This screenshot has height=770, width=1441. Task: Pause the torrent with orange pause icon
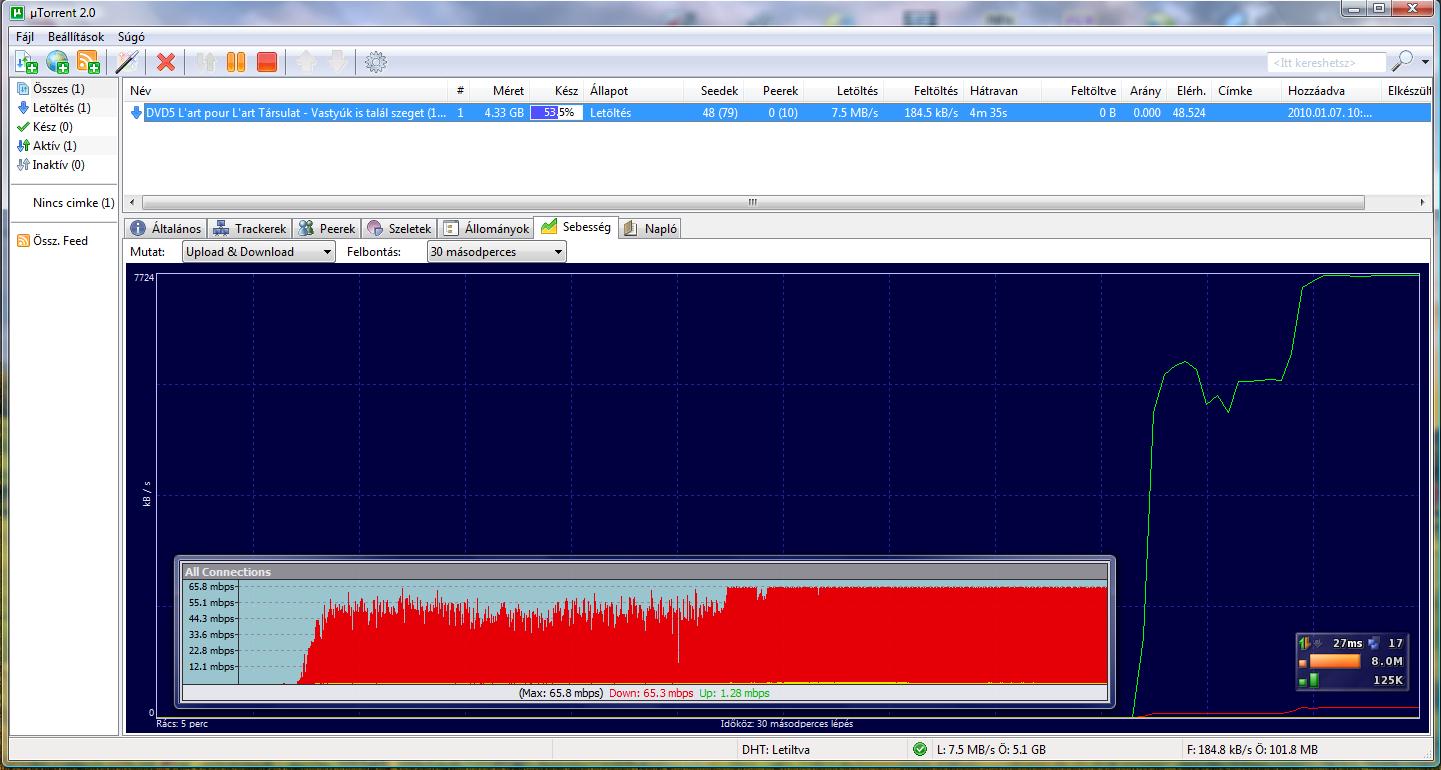tap(236, 62)
